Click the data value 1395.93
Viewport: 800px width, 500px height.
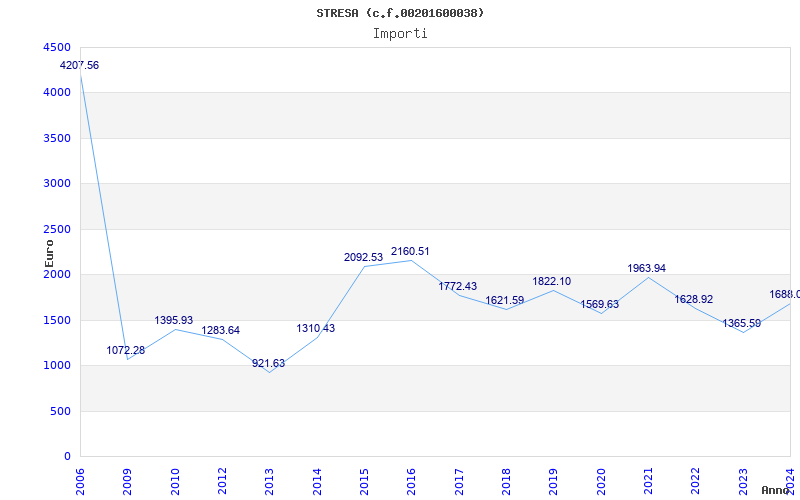(x=173, y=320)
